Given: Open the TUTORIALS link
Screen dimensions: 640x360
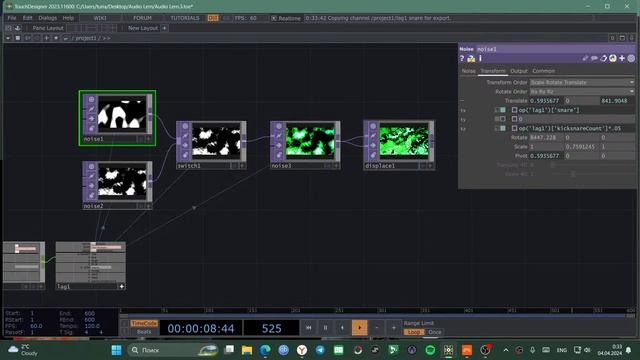Looking at the screenshot, I should click(185, 18).
